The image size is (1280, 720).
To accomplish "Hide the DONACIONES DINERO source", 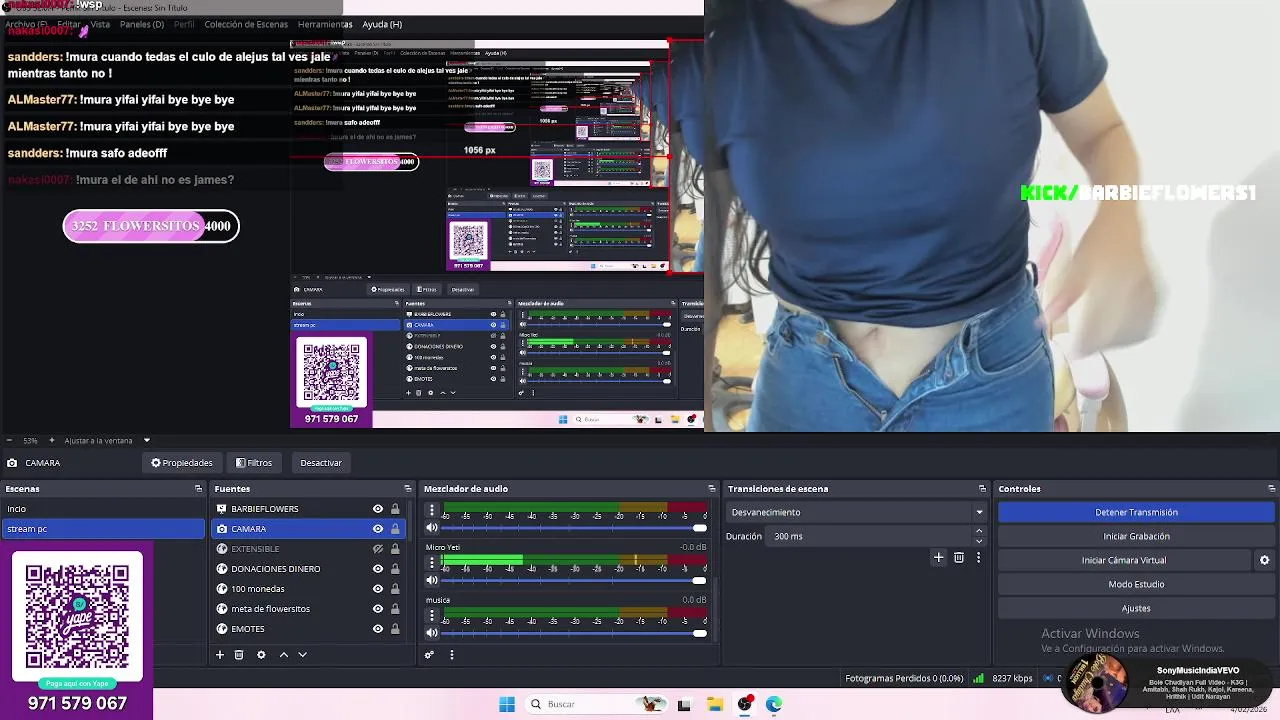I will (378, 569).
